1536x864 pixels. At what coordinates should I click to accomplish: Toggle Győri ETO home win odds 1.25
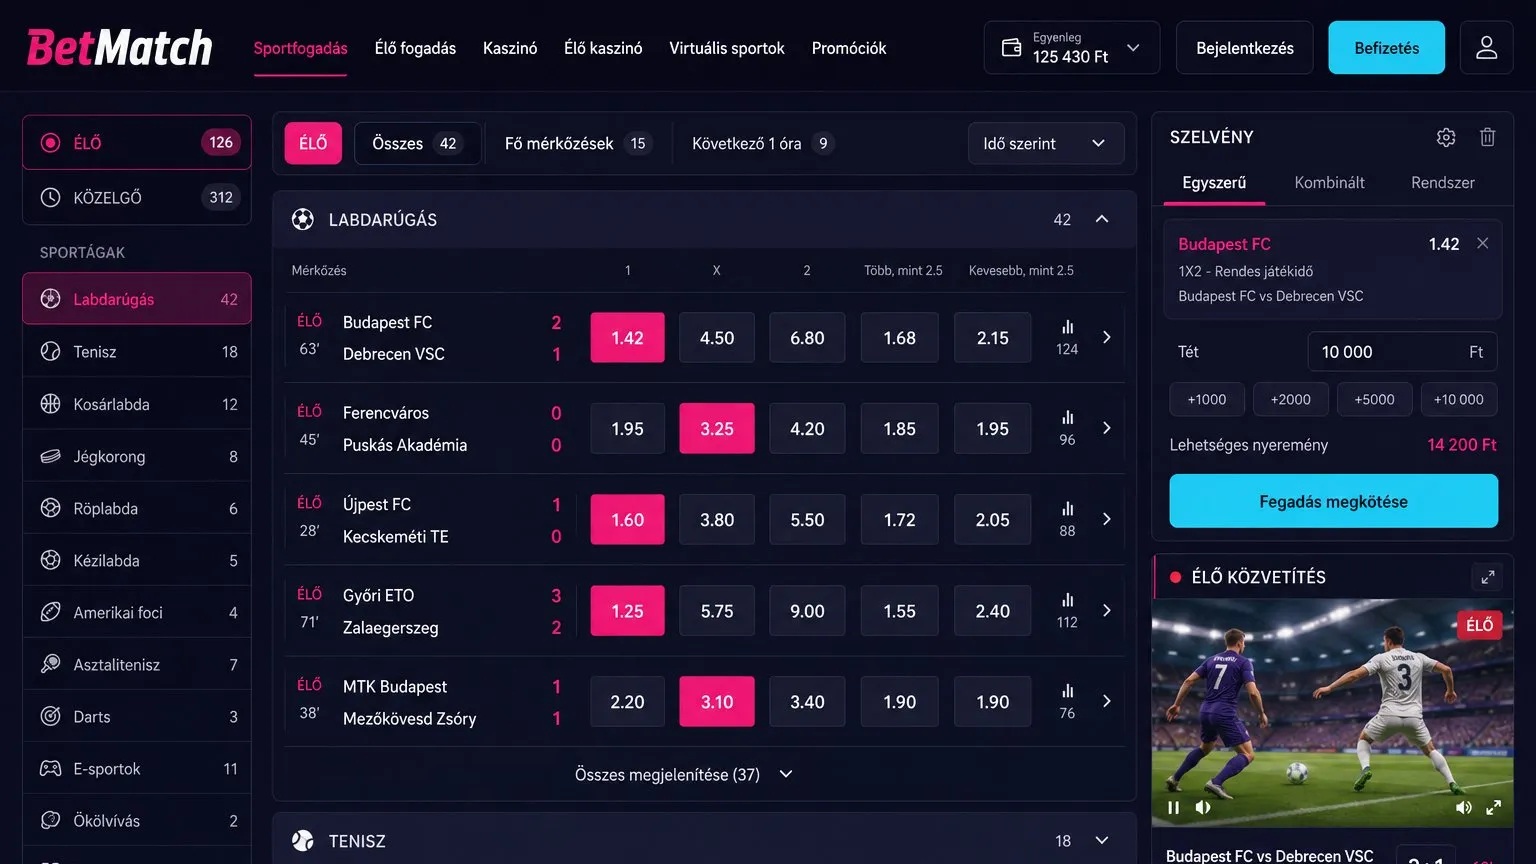[627, 610]
